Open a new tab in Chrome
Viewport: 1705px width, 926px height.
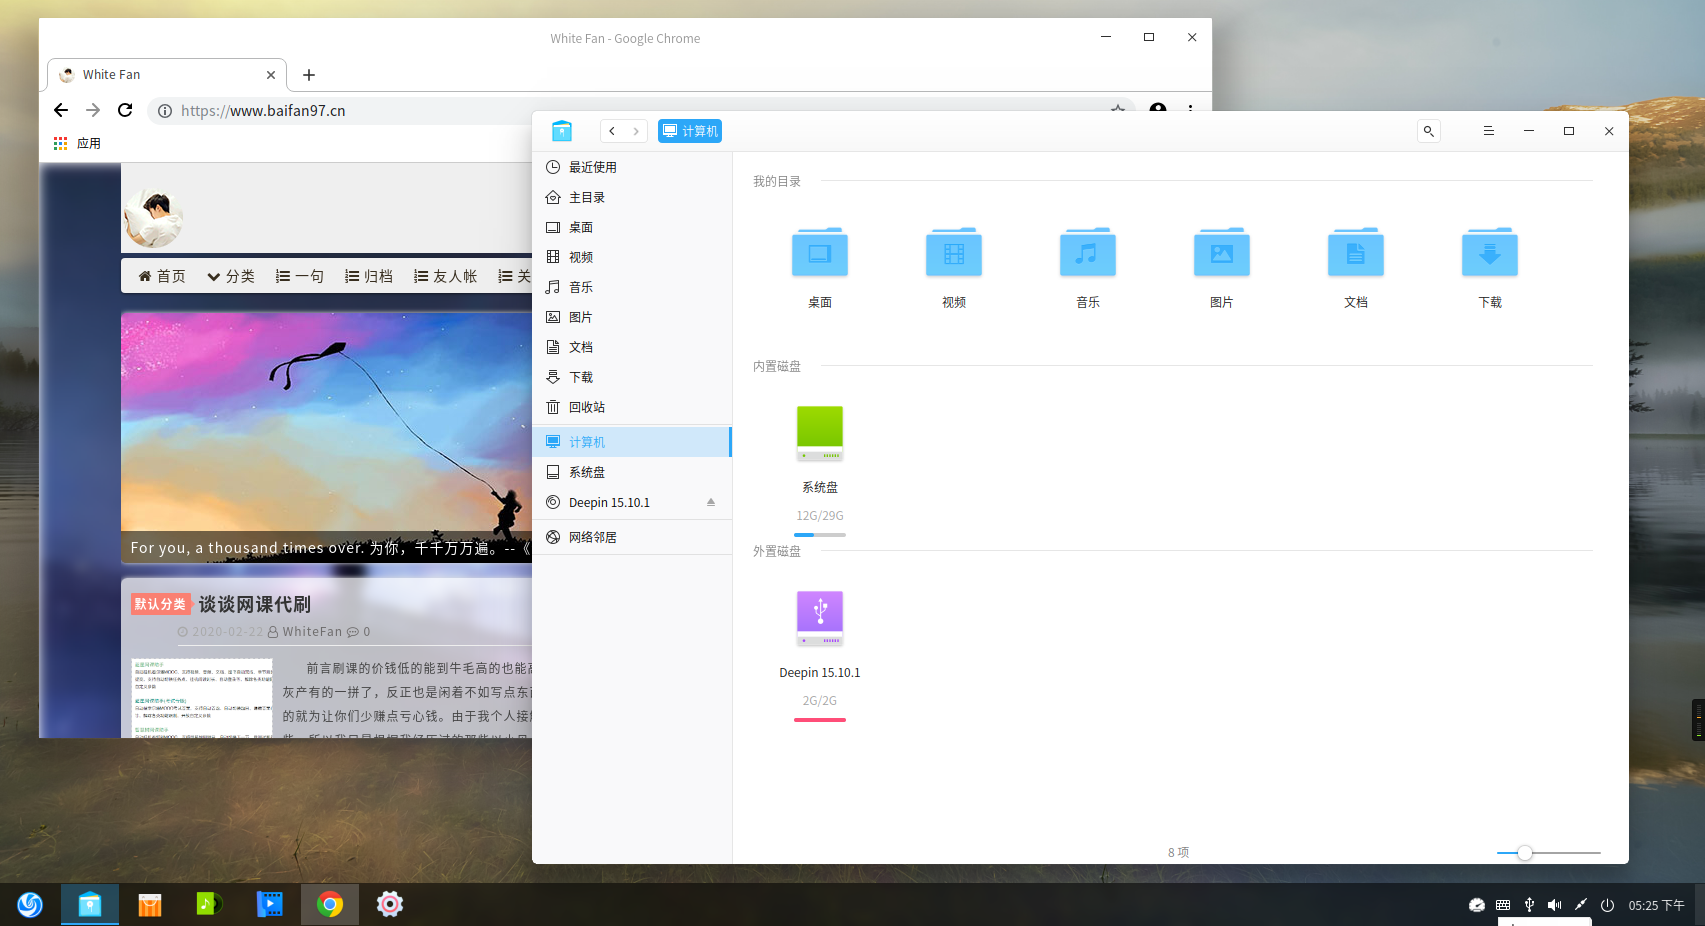click(309, 75)
